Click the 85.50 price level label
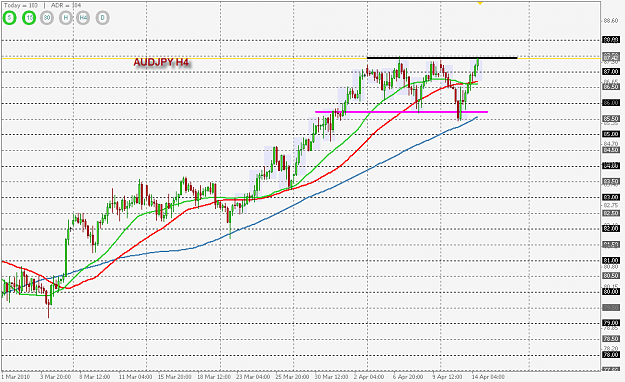Screen dimensions: 625x382 (x=611, y=119)
